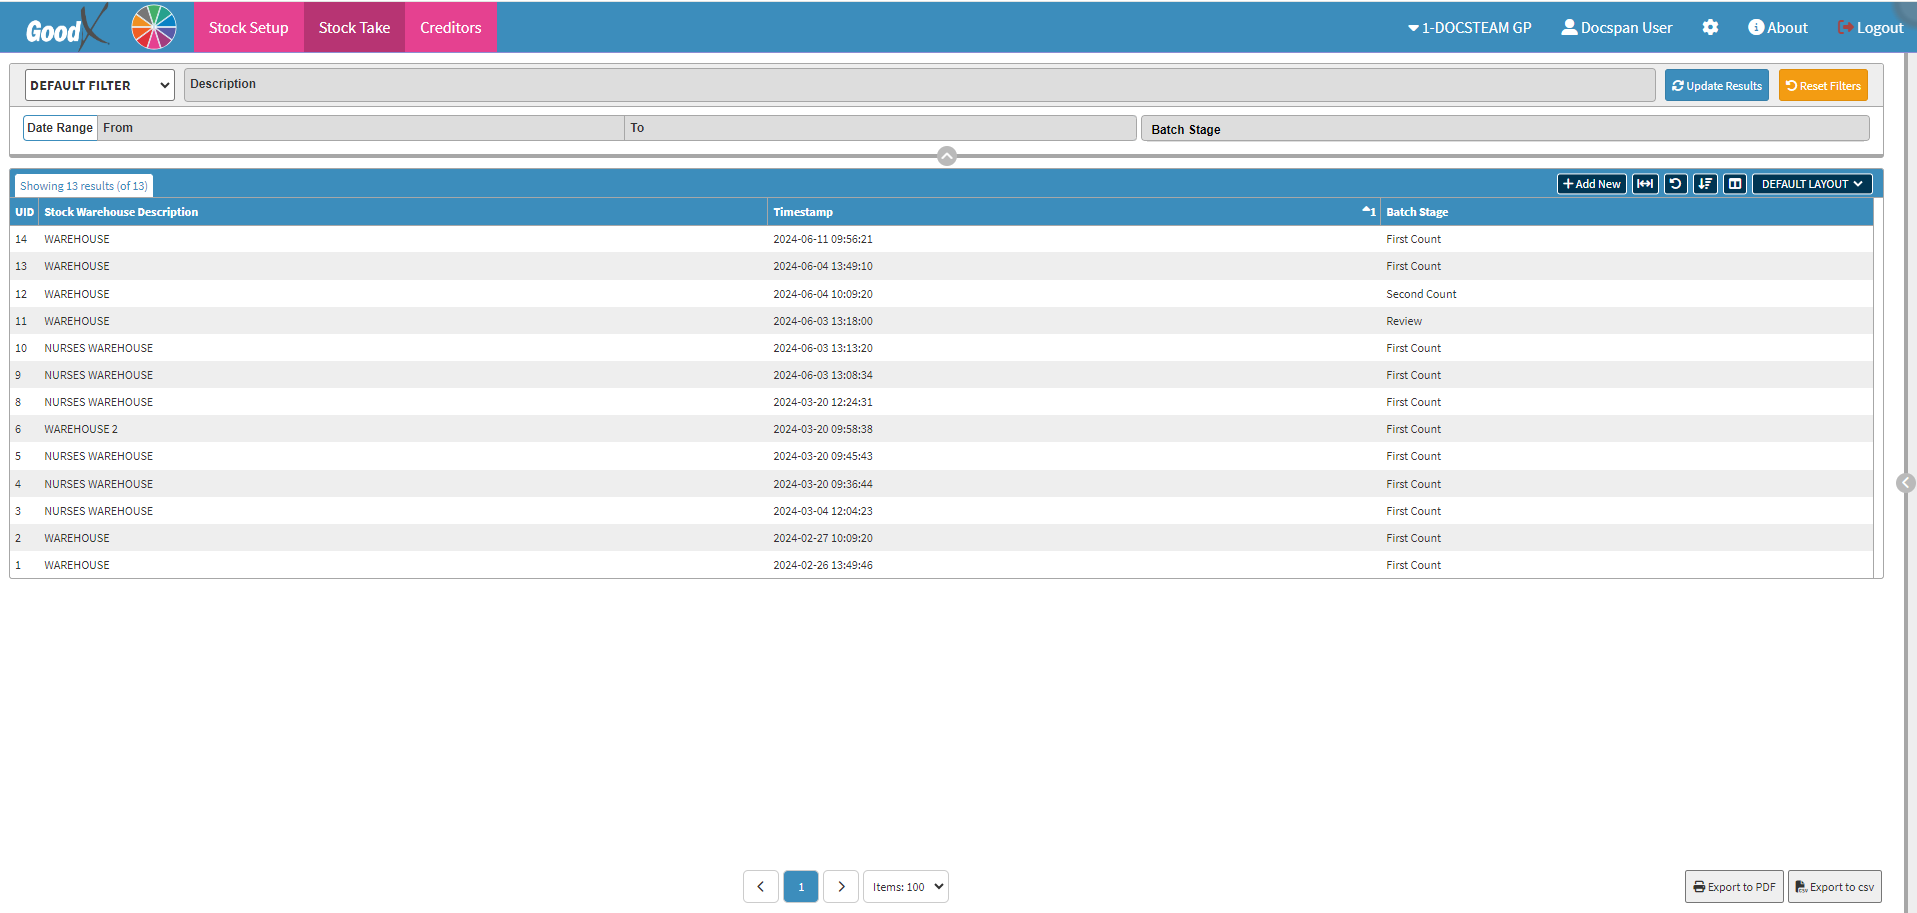Expand the right side panel arrow
Screen dimensions: 1917x913
(1905, 483)
